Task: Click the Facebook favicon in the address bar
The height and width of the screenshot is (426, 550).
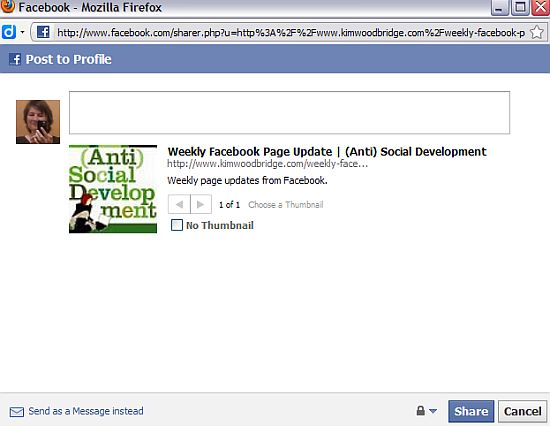Action: tap(43, 32)
